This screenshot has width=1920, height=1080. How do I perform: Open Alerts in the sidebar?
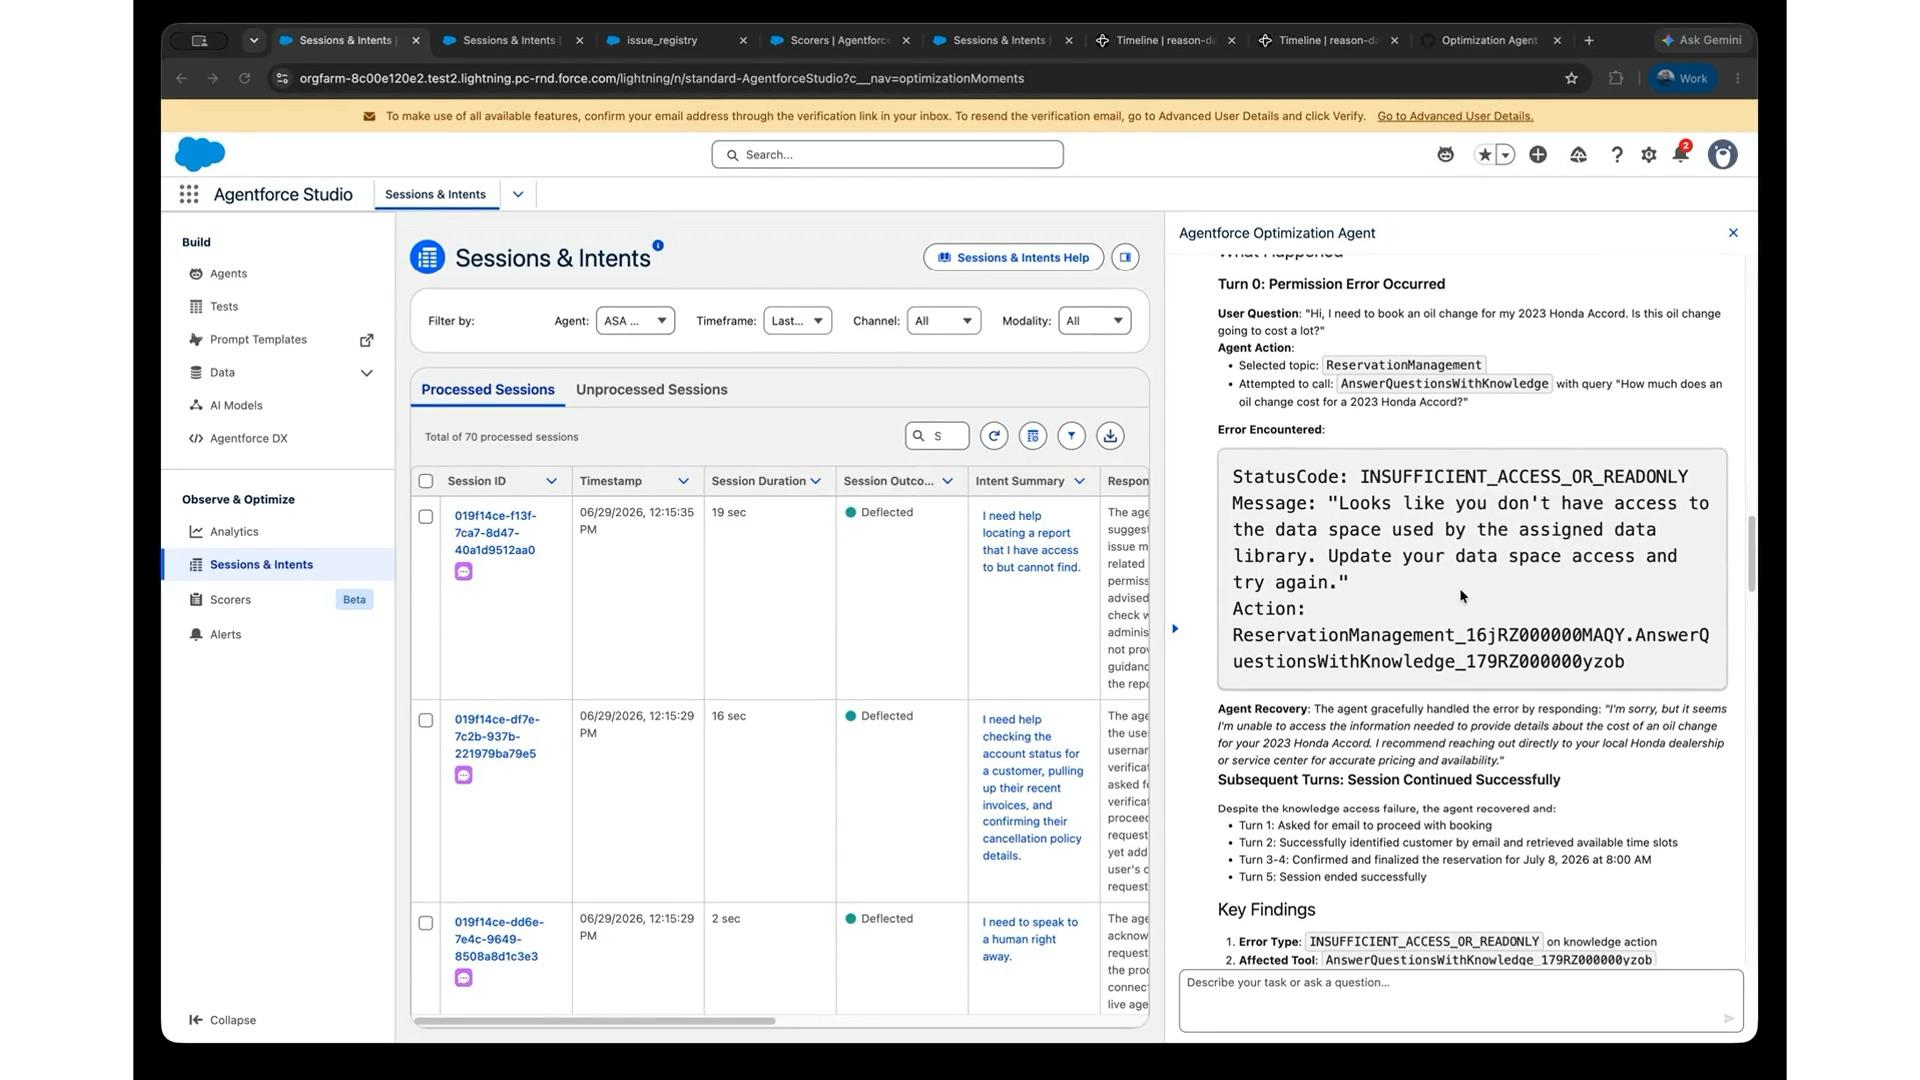(225, 635)
